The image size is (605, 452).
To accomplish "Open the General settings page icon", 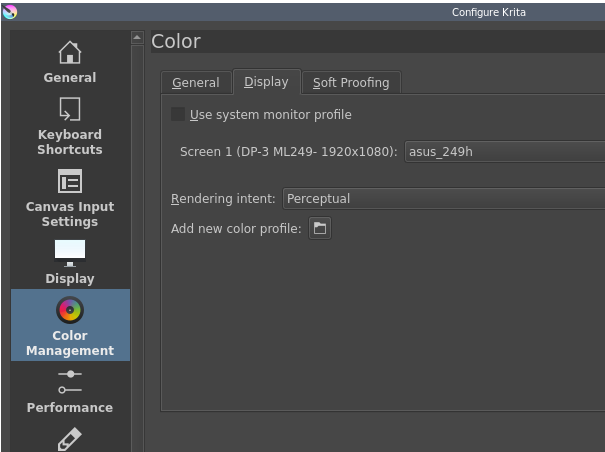I will click(70, 52).
